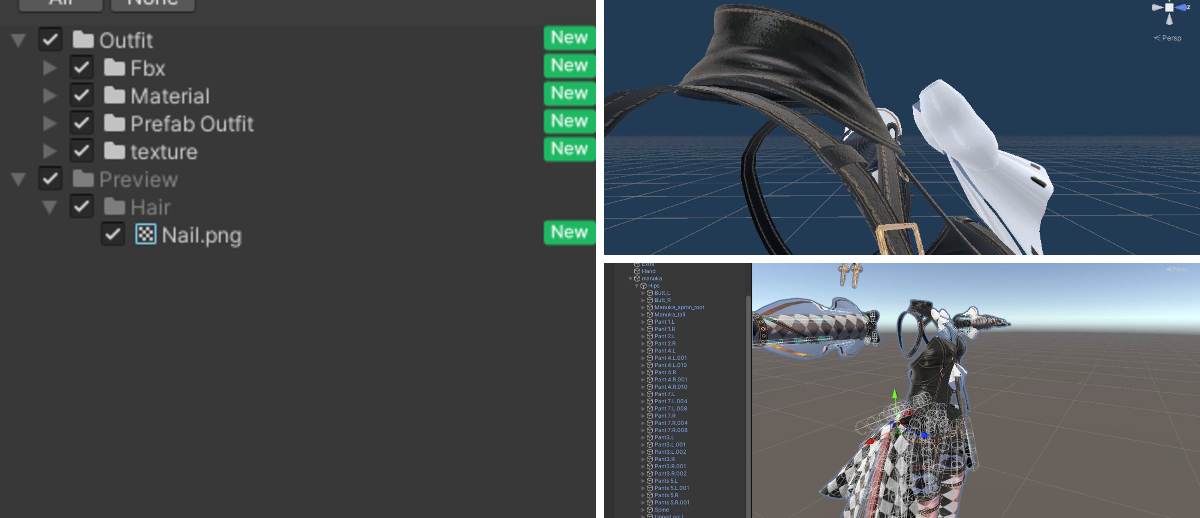Select Manuka_spron_root in the hierarchy
1200x518 pixels.
tap(679, 307)
